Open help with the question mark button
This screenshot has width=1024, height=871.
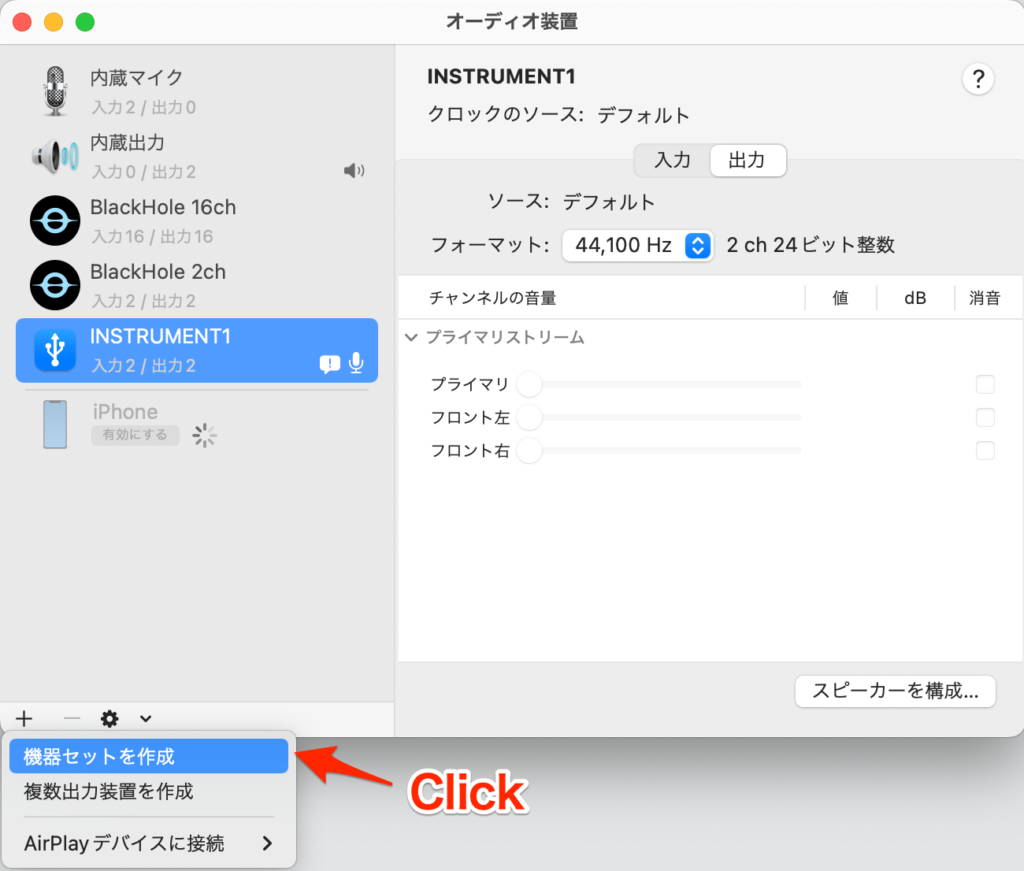977,80
